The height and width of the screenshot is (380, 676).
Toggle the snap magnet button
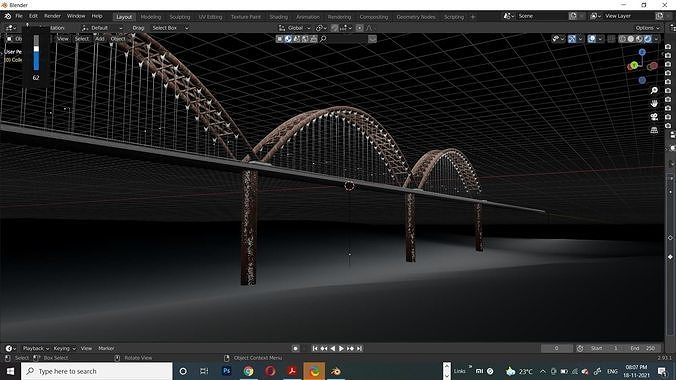(335, 28)
